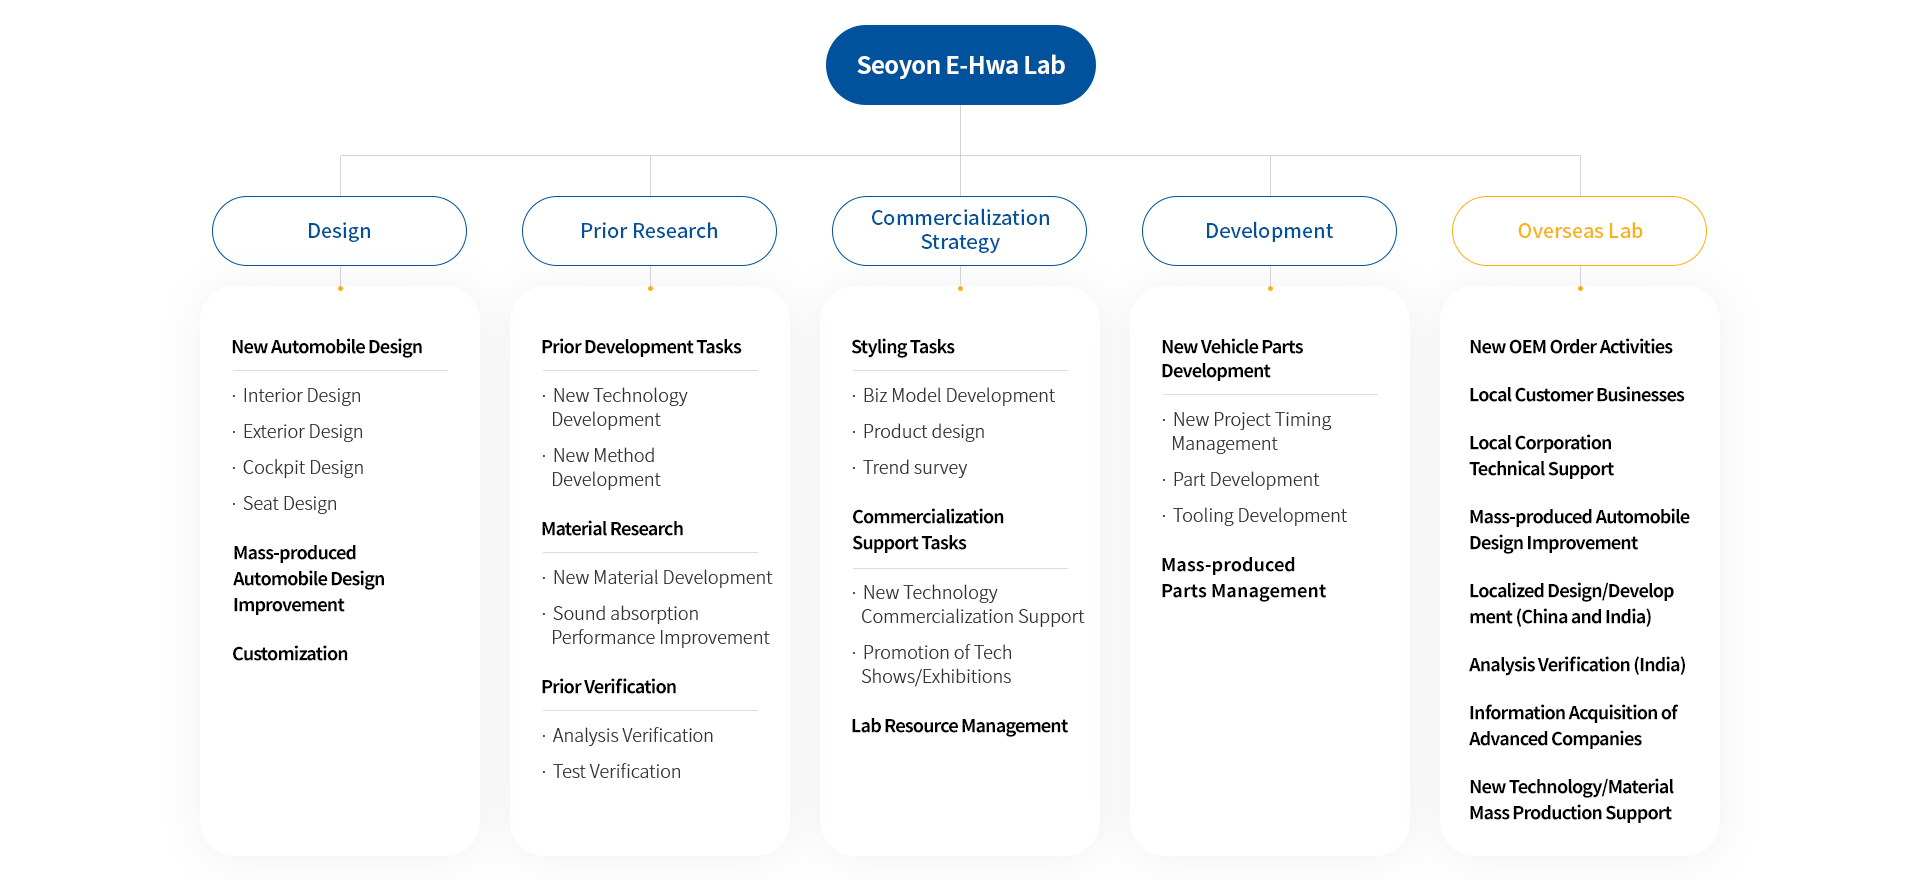This screenshot has width=1920, height=880.
Task: Click the New OEM Order Activities heading
Action: tap(1570, 347)
